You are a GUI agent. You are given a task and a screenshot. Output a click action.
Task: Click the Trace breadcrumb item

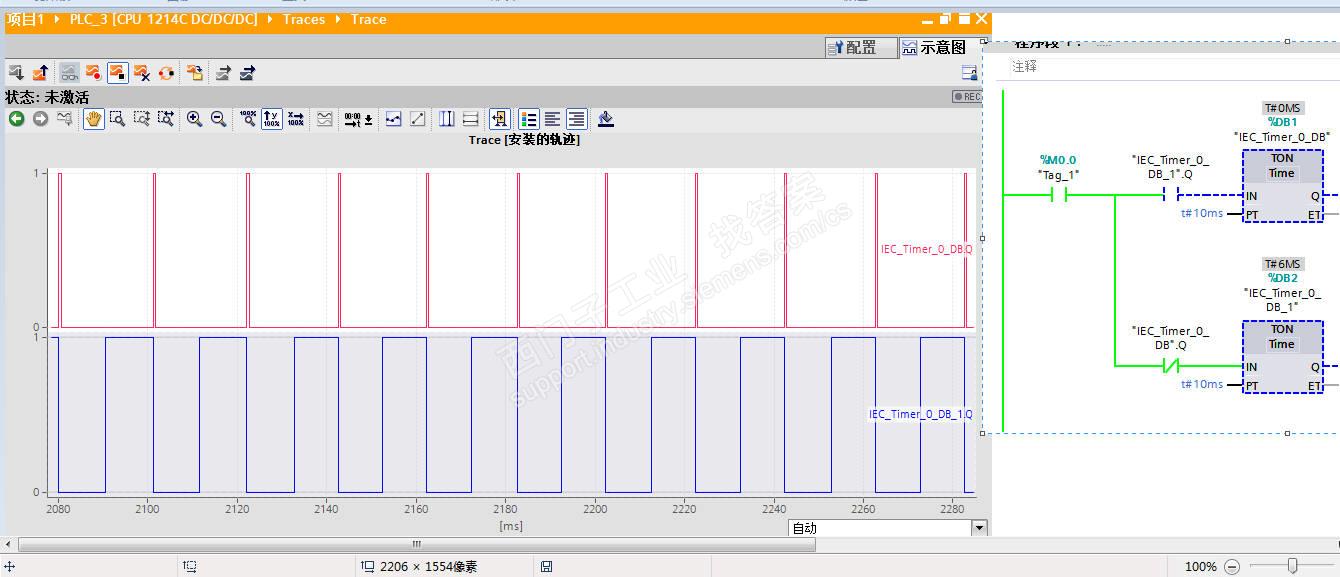pyautogui.click(x=368, y=19)
